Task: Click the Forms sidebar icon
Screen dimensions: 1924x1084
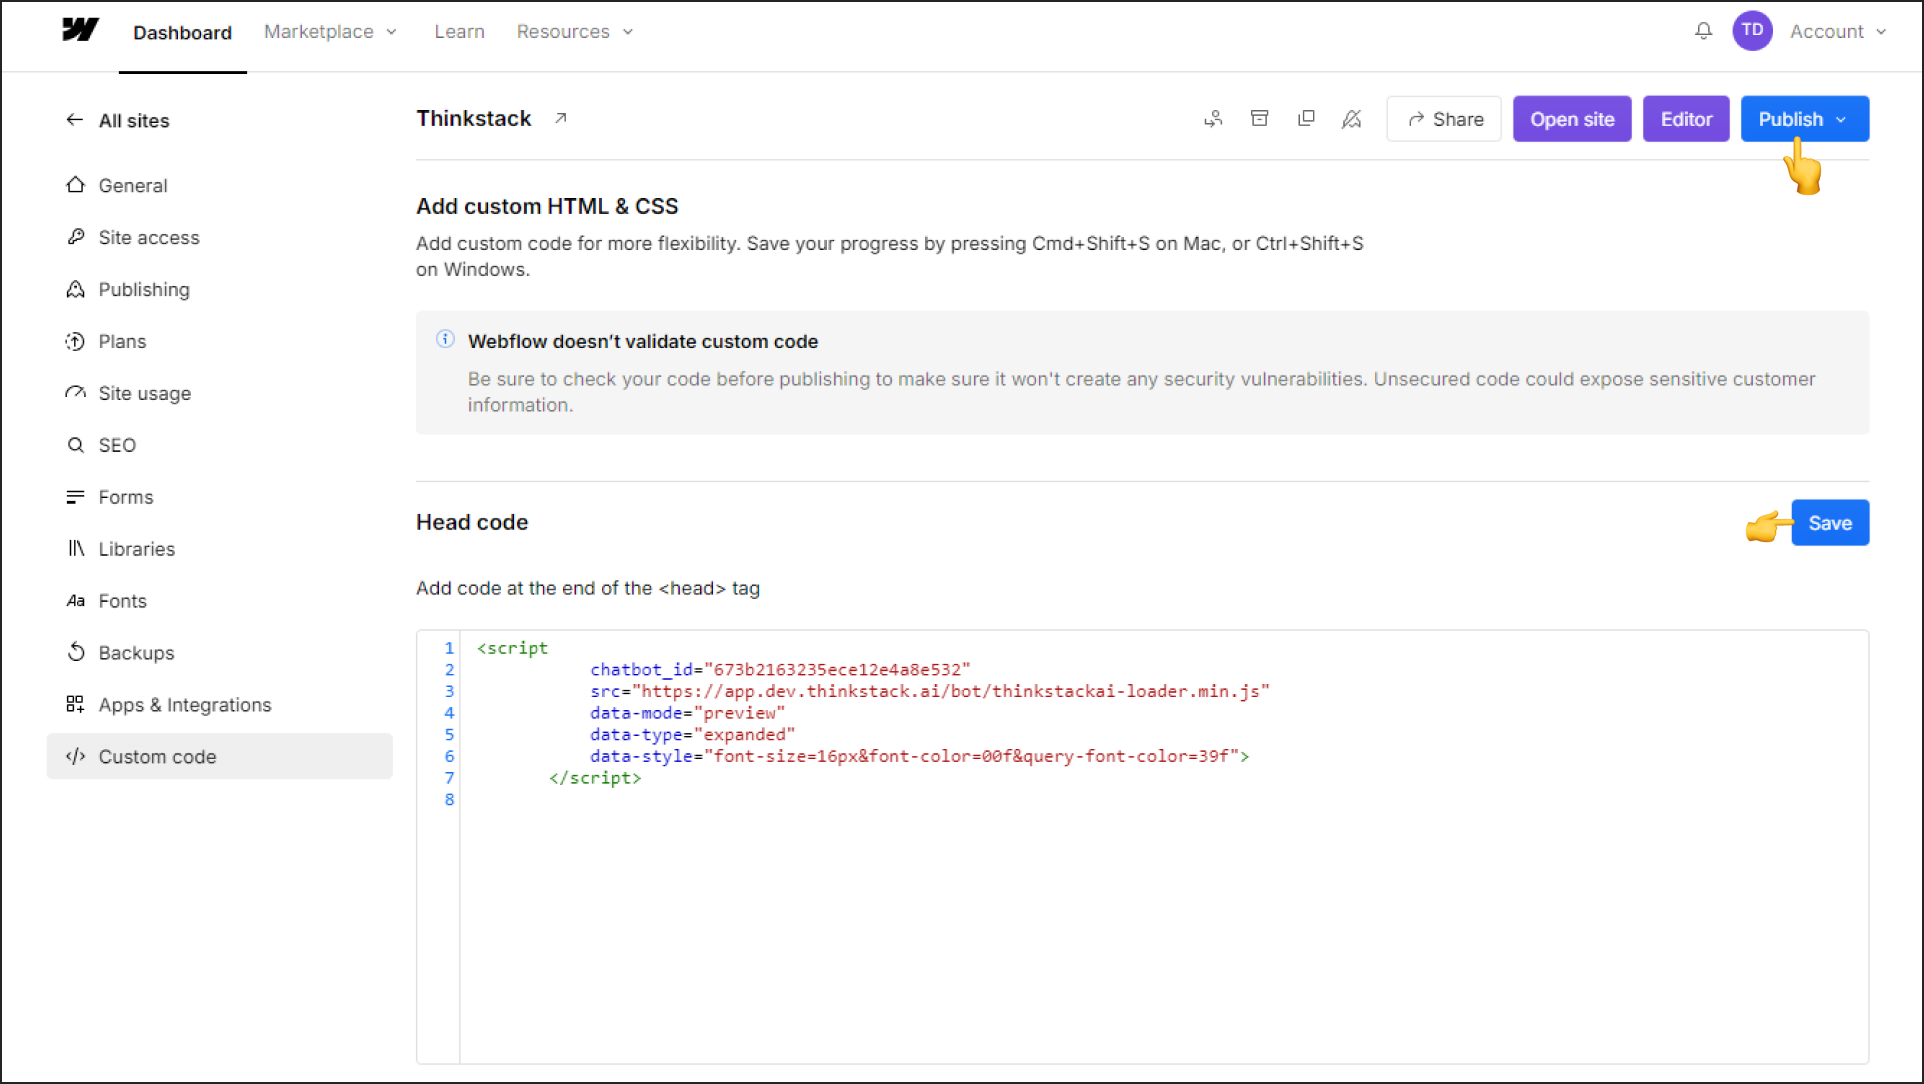Action: tap(74, 497)
